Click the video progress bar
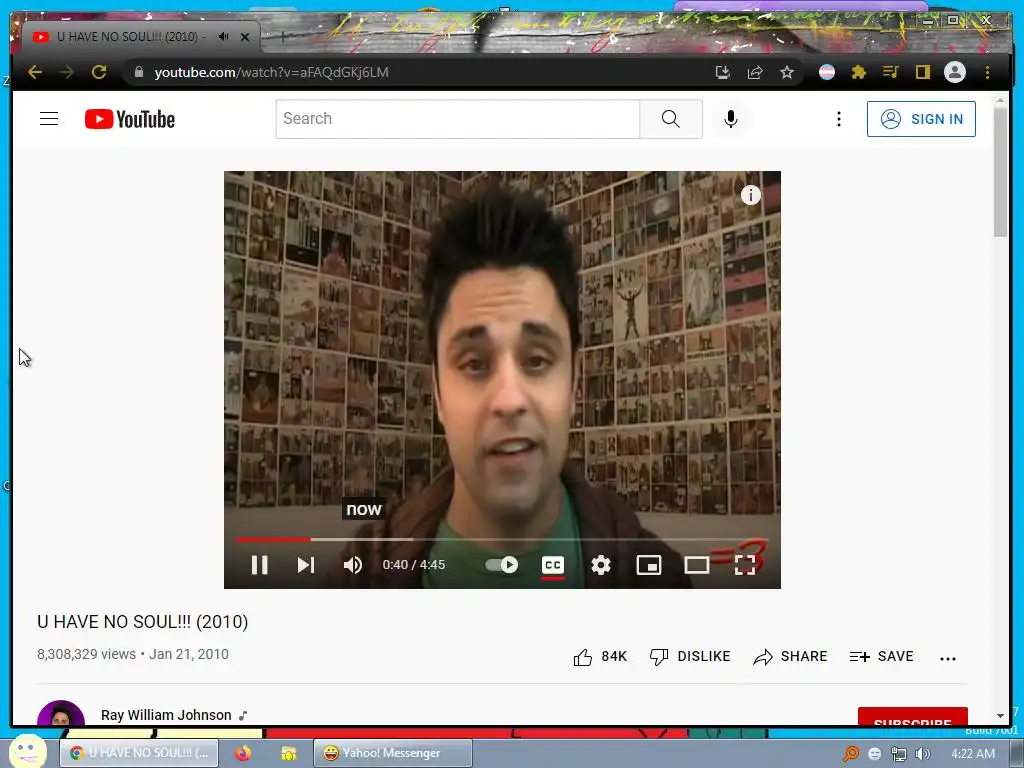This screenshot has height=768, width=1024. coord(502,539)
